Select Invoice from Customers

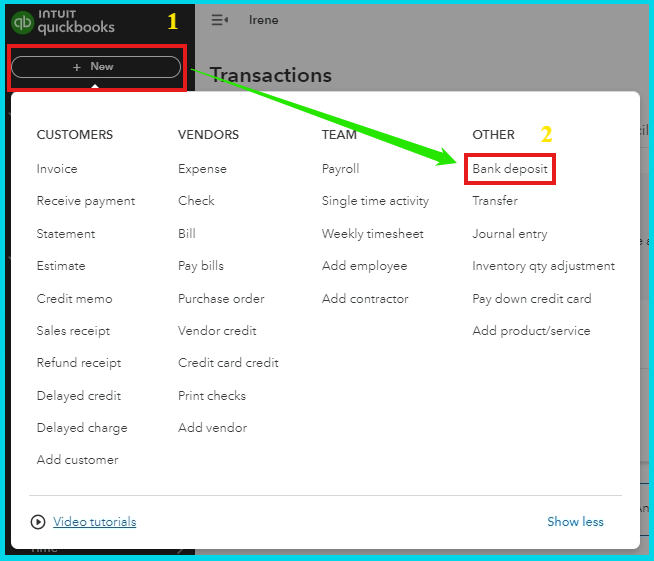click(x=57, y=169)
